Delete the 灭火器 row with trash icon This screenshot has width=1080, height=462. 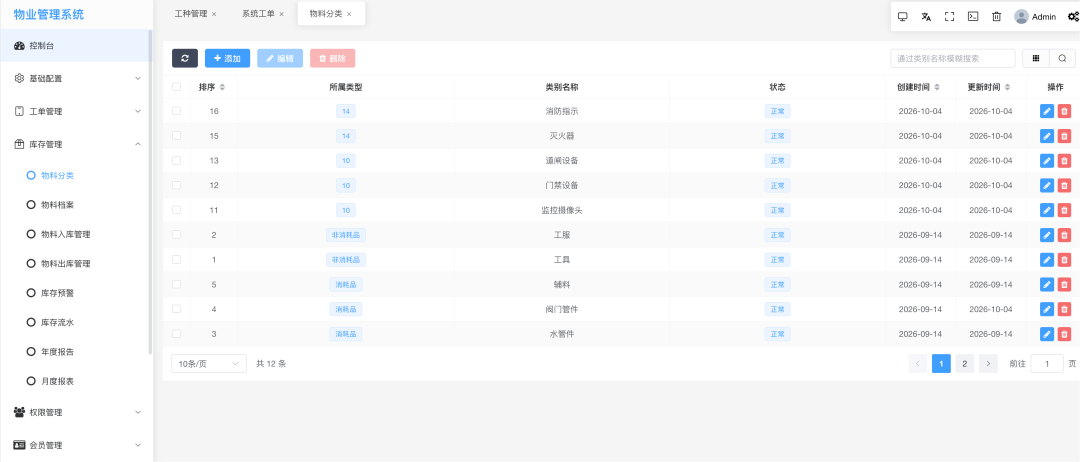click(x=1064, y=136)
